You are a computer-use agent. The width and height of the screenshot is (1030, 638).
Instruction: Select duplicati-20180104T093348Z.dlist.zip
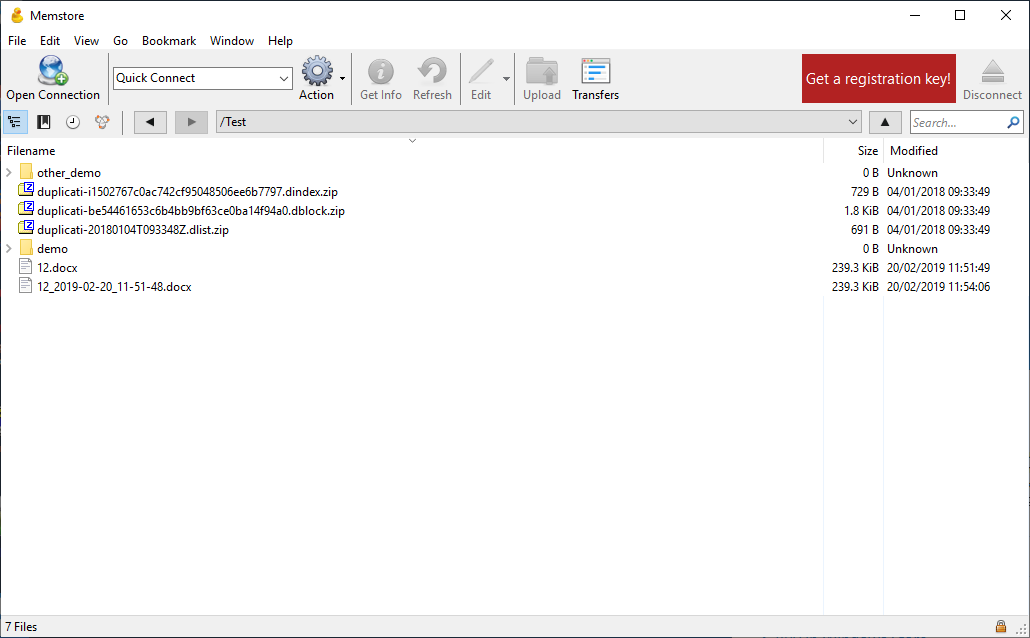coord(133,229)
